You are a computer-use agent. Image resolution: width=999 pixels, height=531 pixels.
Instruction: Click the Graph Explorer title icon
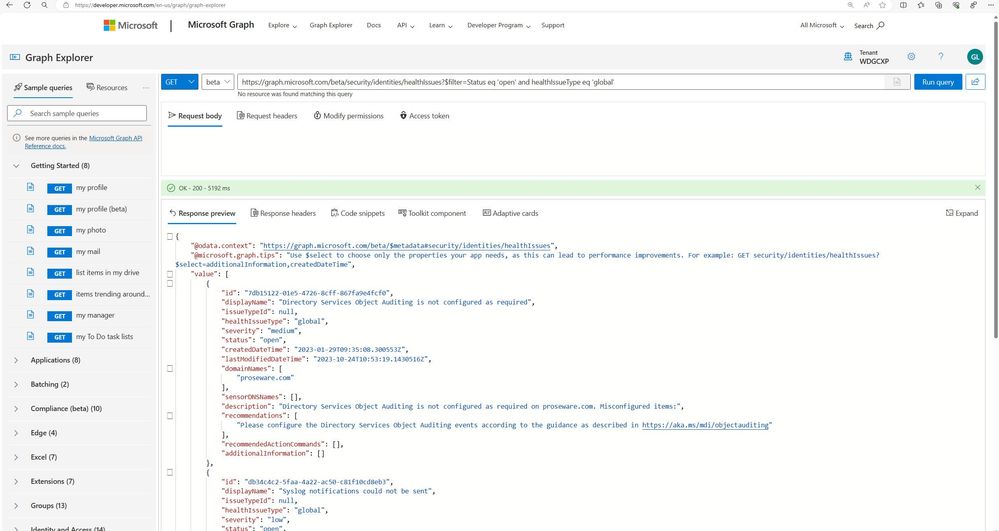[15, 57]
